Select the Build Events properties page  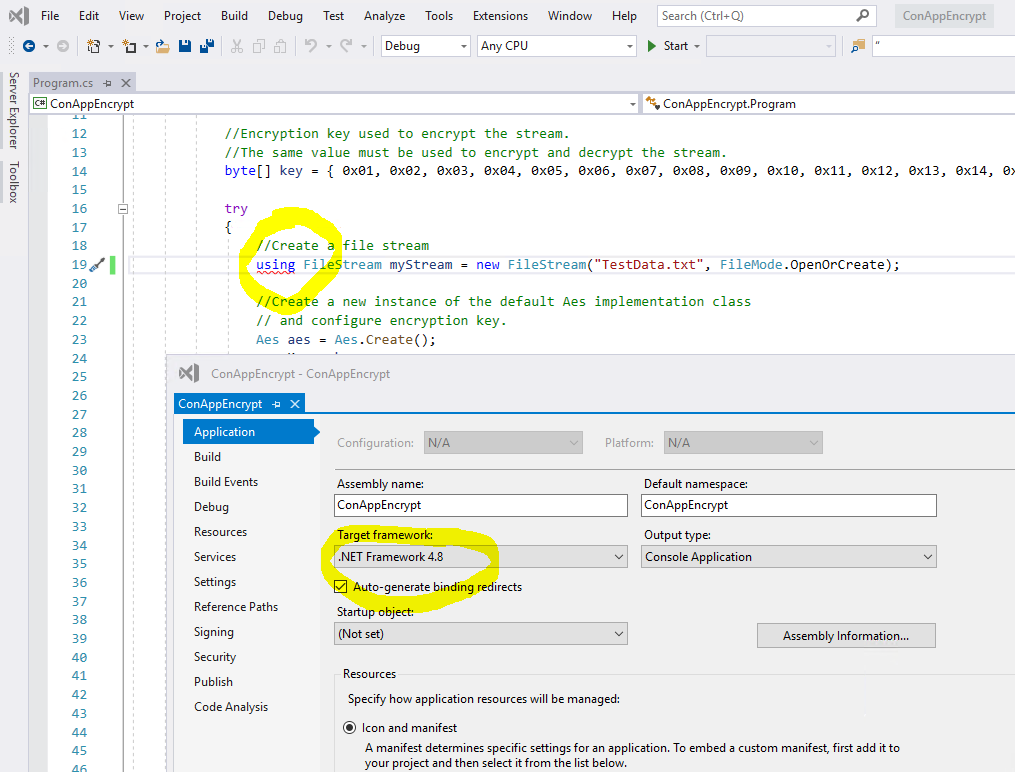pyautogui.click(x=226, y=481)
